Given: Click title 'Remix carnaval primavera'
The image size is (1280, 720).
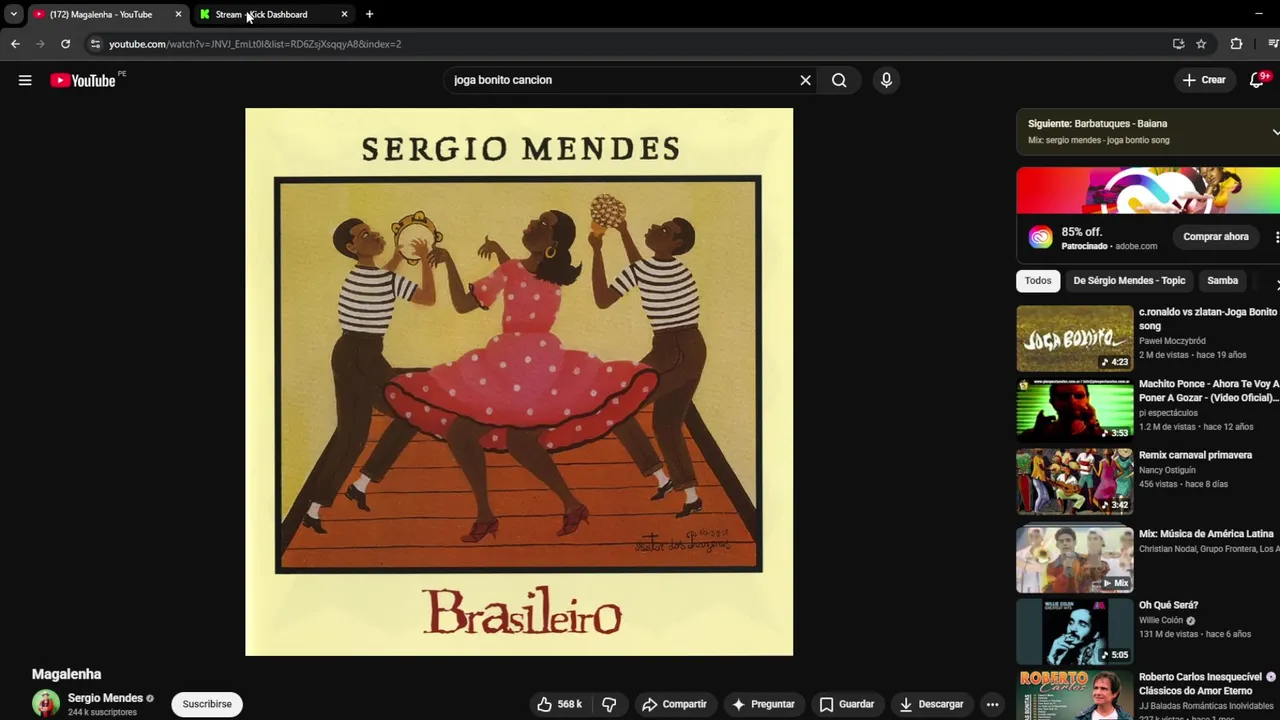Looking at the screenshot, I should pos(1195,455).
